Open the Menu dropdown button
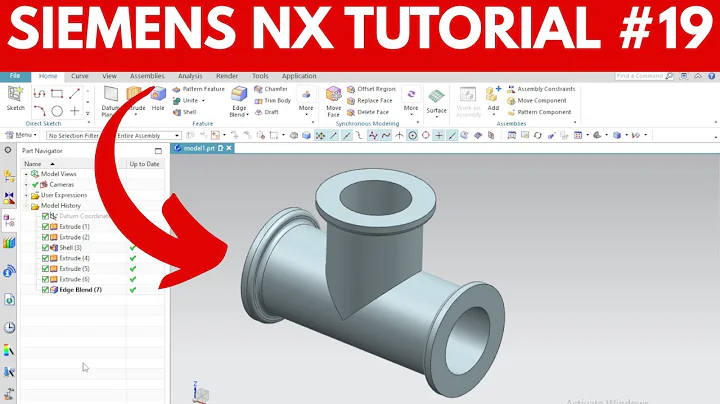 pyautogui.click(x=21, y=135)
